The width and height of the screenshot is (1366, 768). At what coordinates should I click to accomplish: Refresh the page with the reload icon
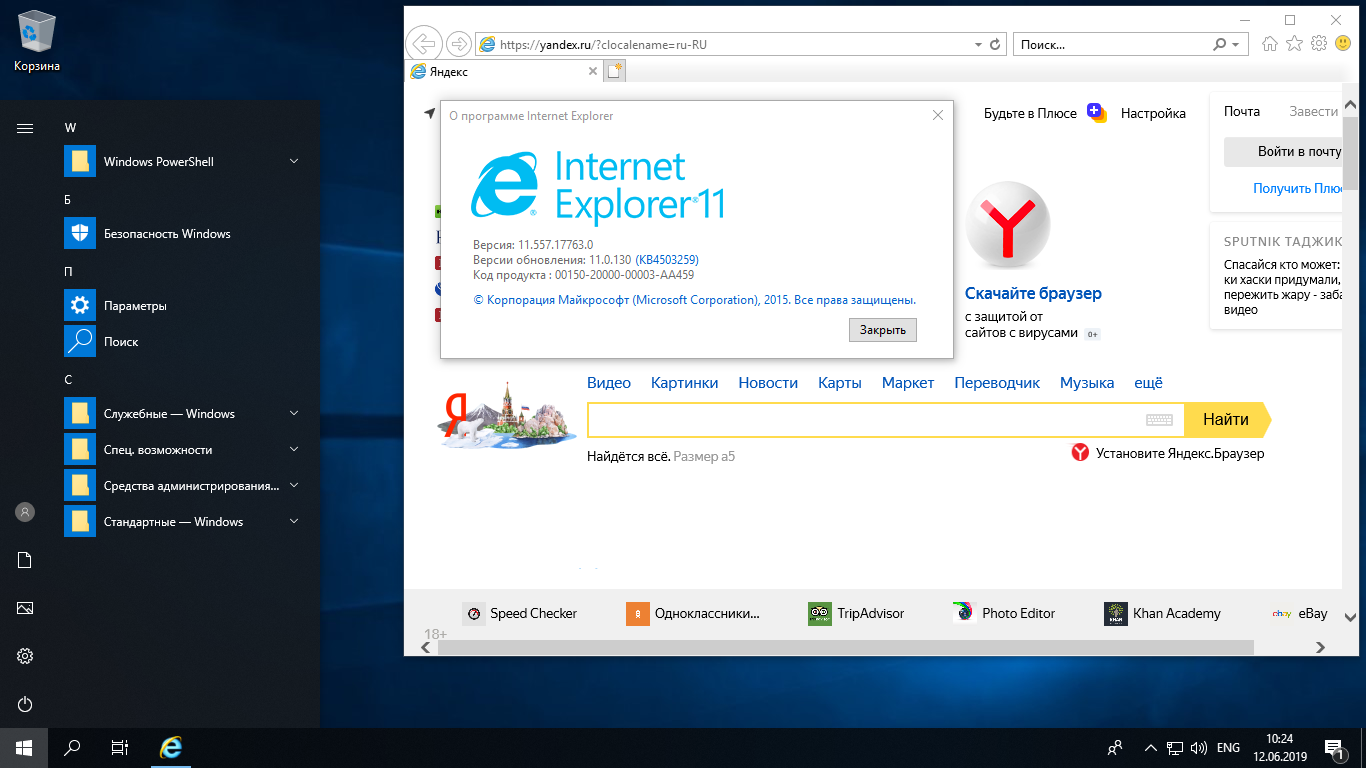[x=995, y=45]
